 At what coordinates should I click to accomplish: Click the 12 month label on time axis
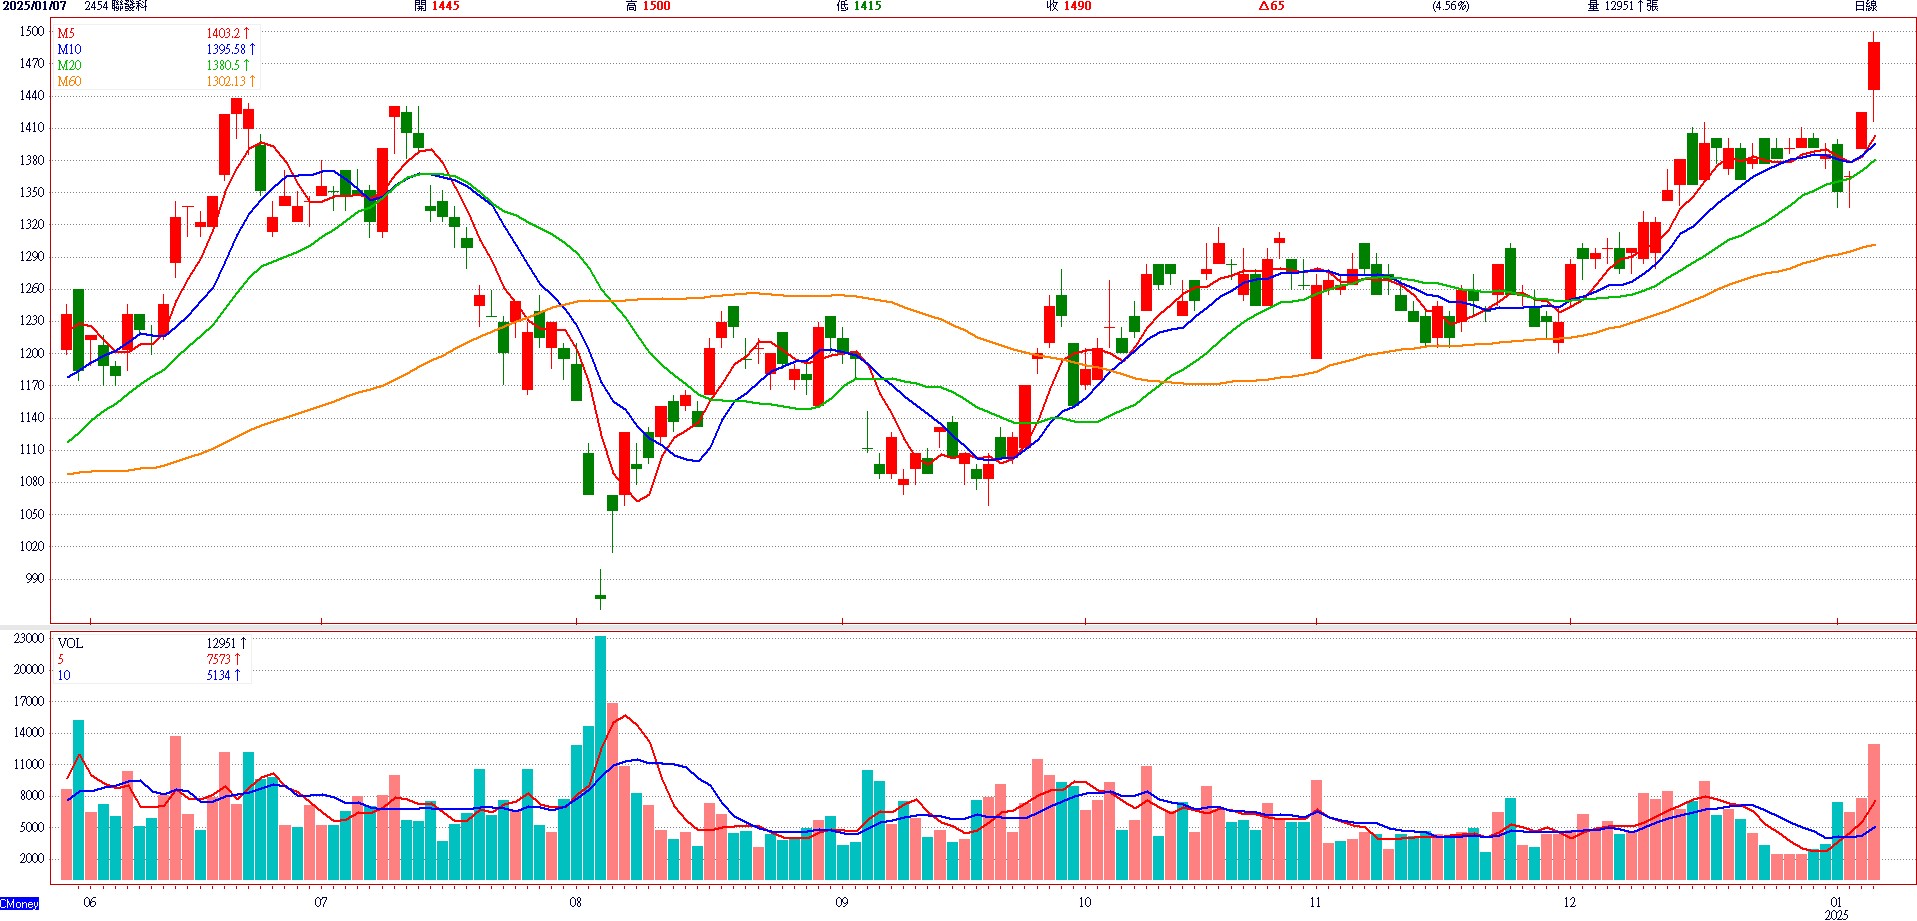pos(1570,902)
